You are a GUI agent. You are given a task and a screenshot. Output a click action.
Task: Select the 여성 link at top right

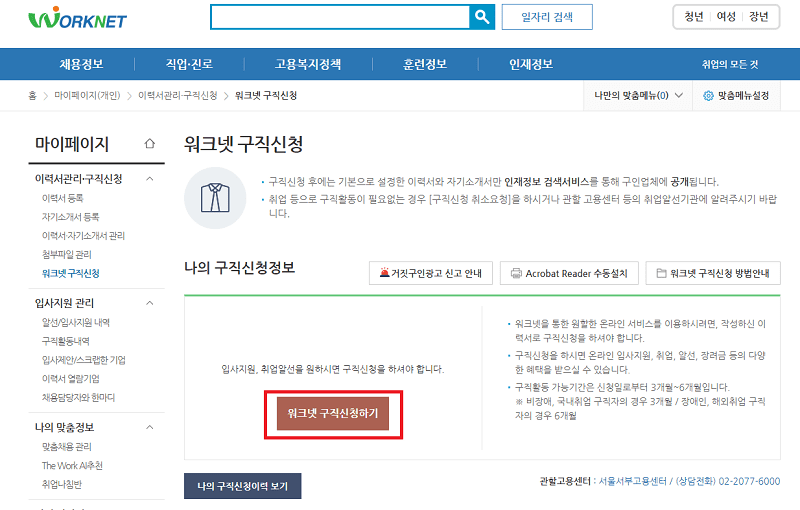pos(726,17)
